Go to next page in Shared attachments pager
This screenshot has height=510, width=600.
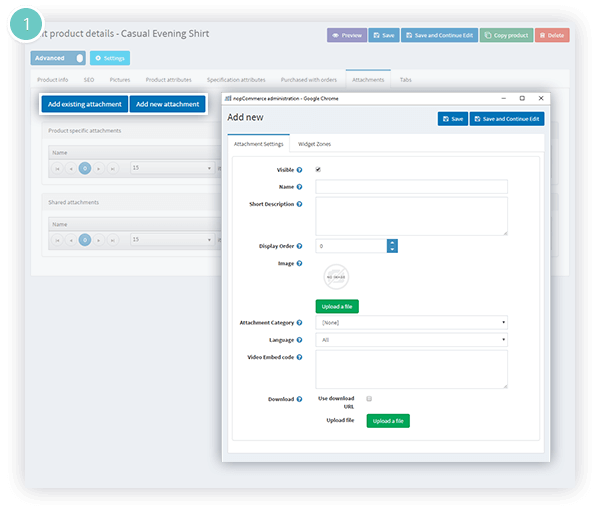(x=99, y=240)
